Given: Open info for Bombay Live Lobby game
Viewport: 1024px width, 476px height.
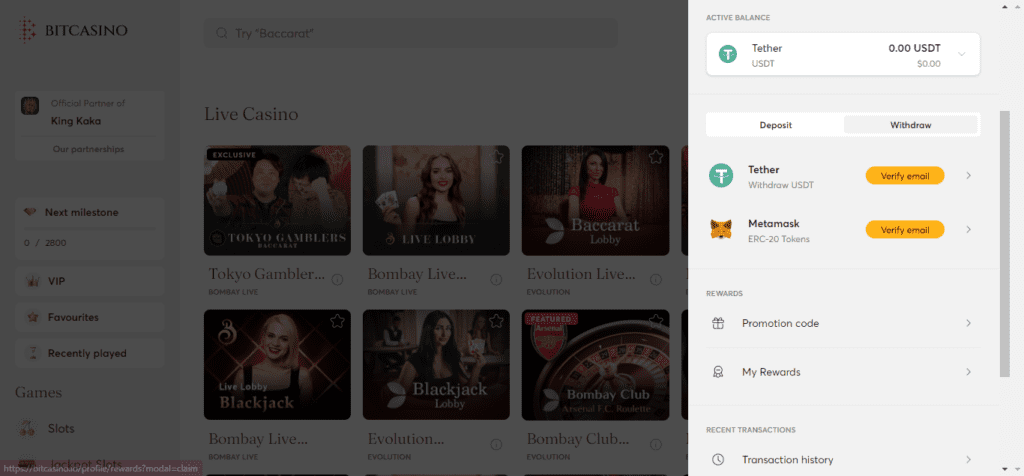Looking at the screenshot, I should tap(496, 279).
